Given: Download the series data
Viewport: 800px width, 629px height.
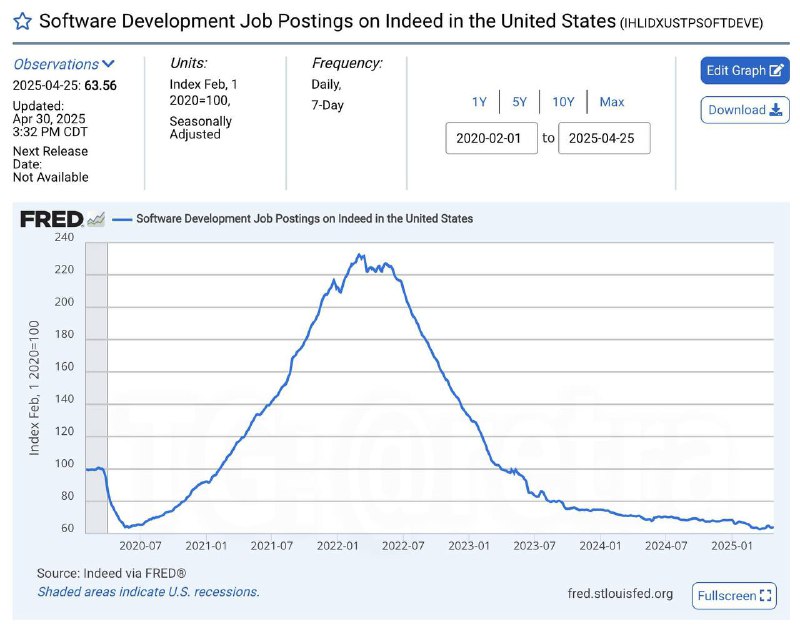Looking at the screenshot, I should pyautogui.click(x=745, y=110).
